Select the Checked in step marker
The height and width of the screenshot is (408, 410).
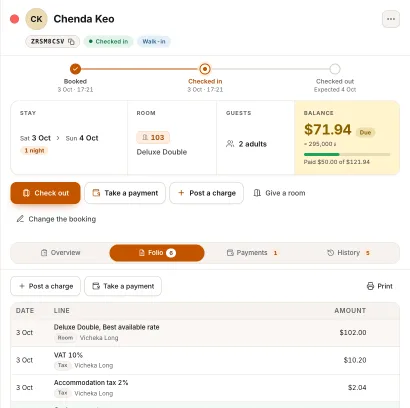tap(205, 69)
